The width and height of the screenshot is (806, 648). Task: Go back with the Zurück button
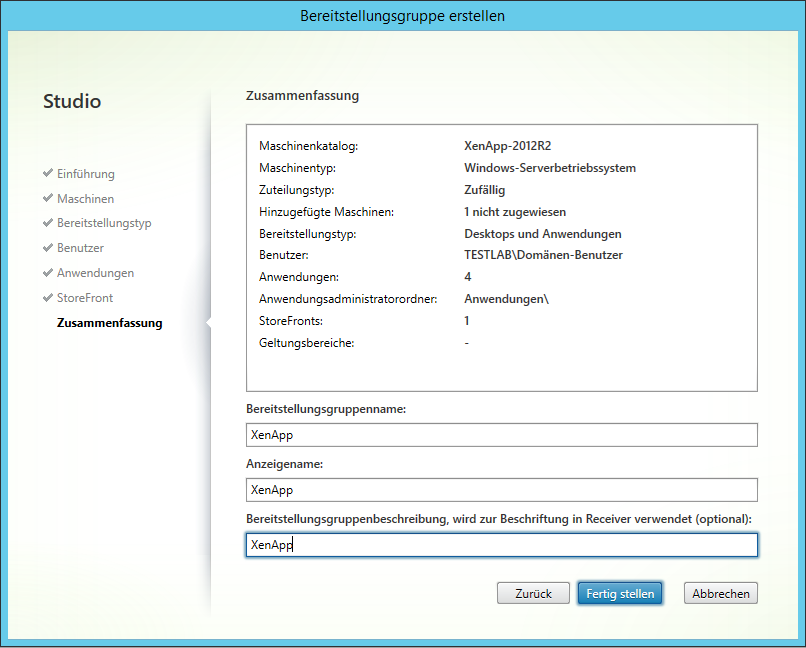[x=533, y=594]
